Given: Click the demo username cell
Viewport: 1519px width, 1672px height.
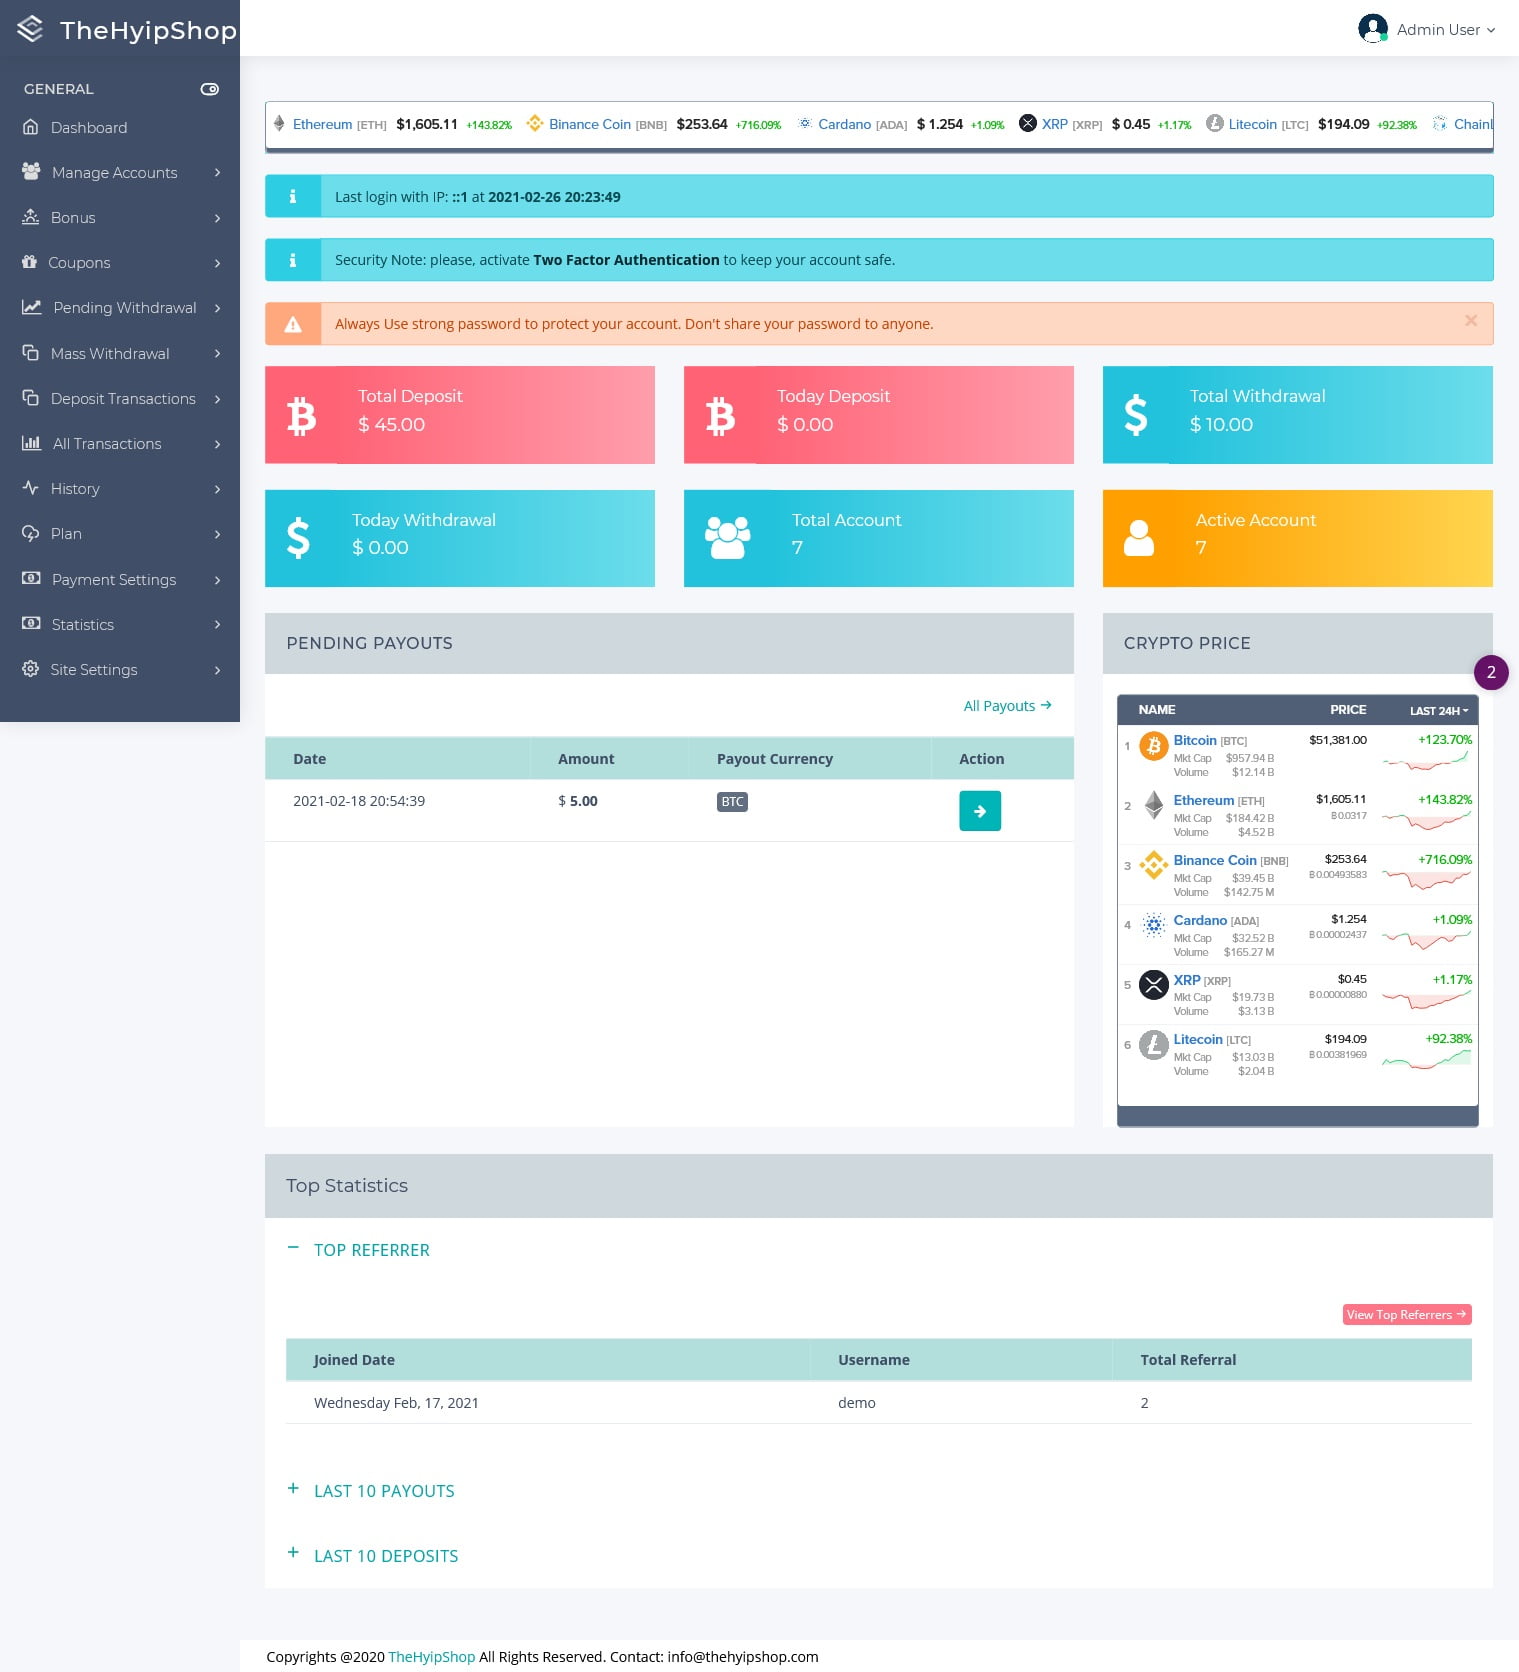Looking at the screenshot, I should [x=857, y=1403].
